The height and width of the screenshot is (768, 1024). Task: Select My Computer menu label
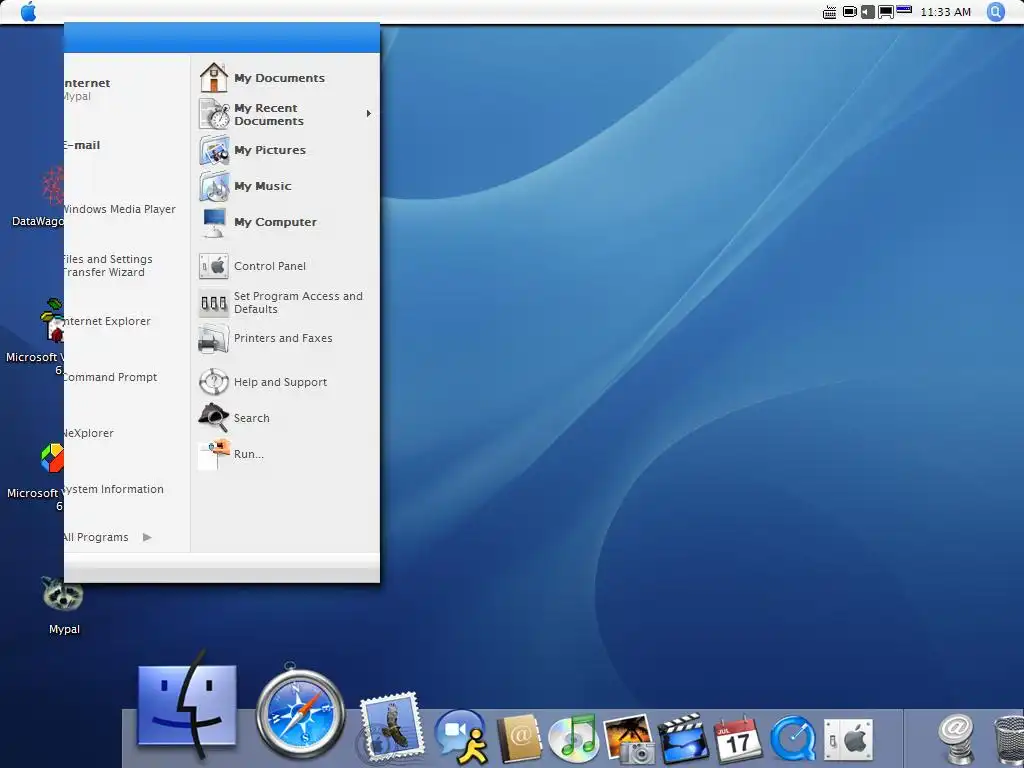(275, 222)
